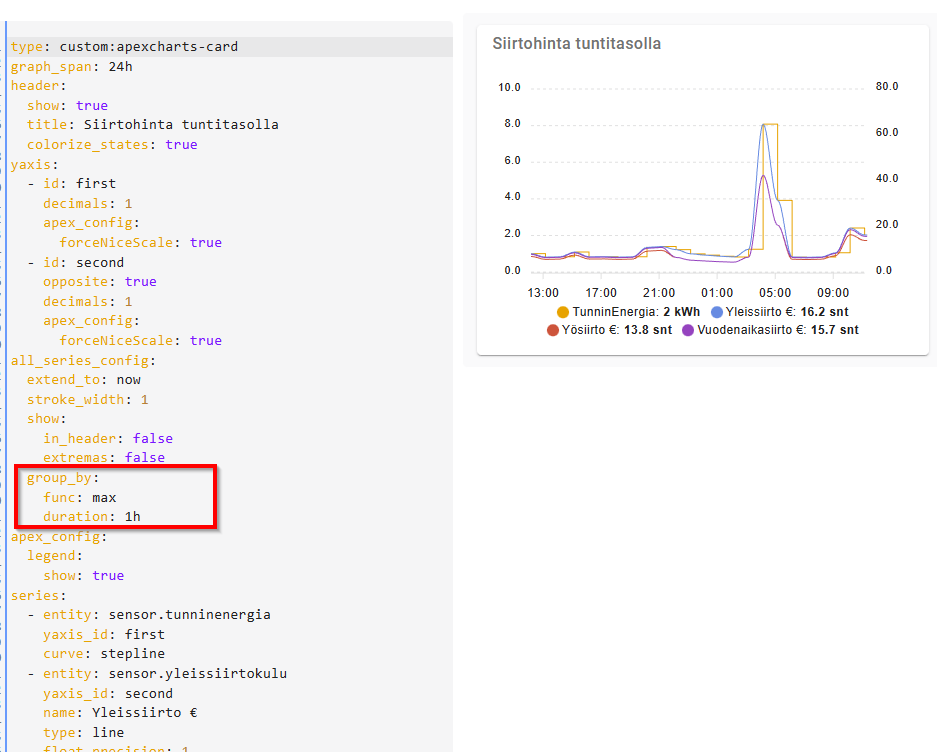Place cursor at func: max line
The height and width of the screenshot is (752, 937).
coord(79,497)
